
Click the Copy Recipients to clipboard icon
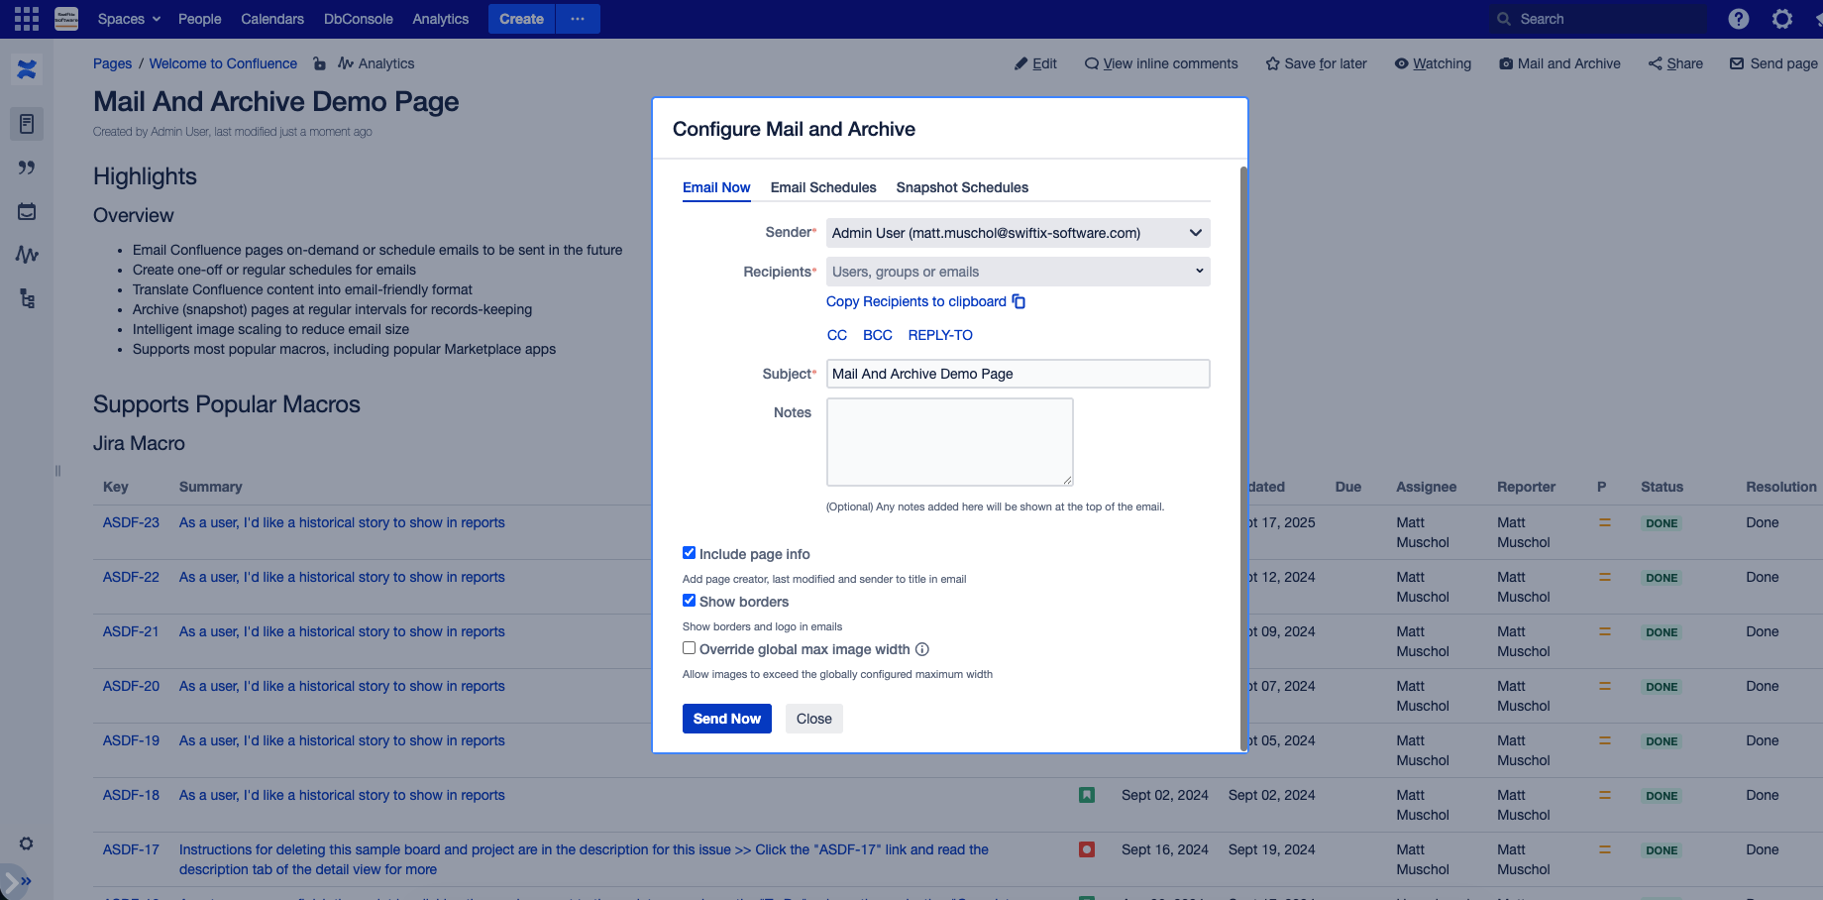click(x=1018, y=301)
